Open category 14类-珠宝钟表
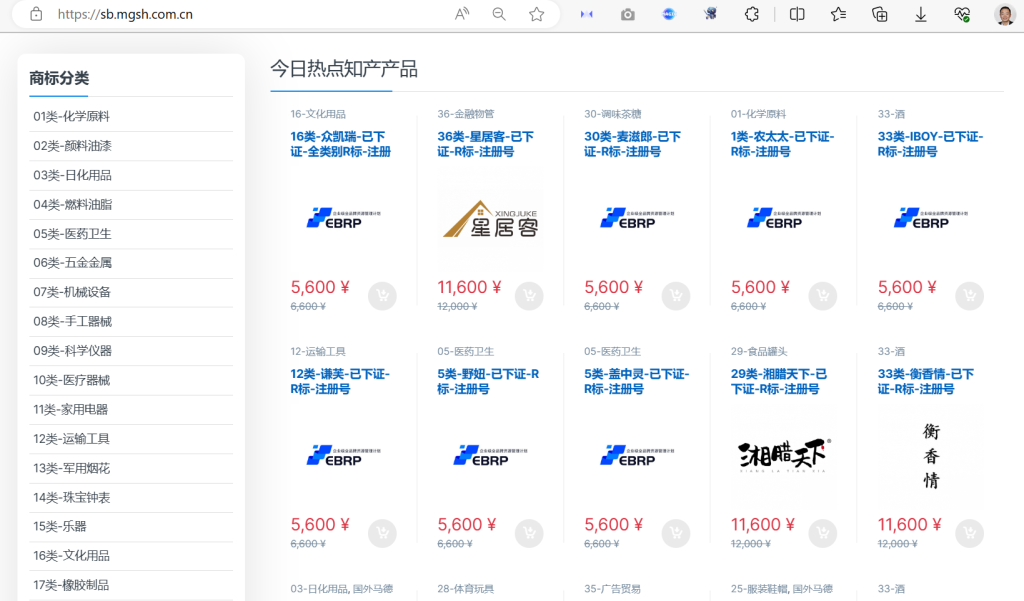This screenshot has width=1024, height=601. (71, 497)
